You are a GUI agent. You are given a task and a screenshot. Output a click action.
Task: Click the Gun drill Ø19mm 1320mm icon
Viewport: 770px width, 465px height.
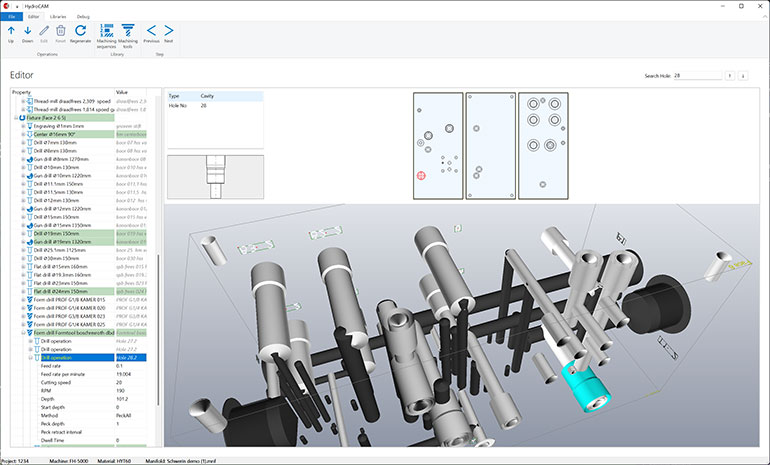click(x=30, y=242)
